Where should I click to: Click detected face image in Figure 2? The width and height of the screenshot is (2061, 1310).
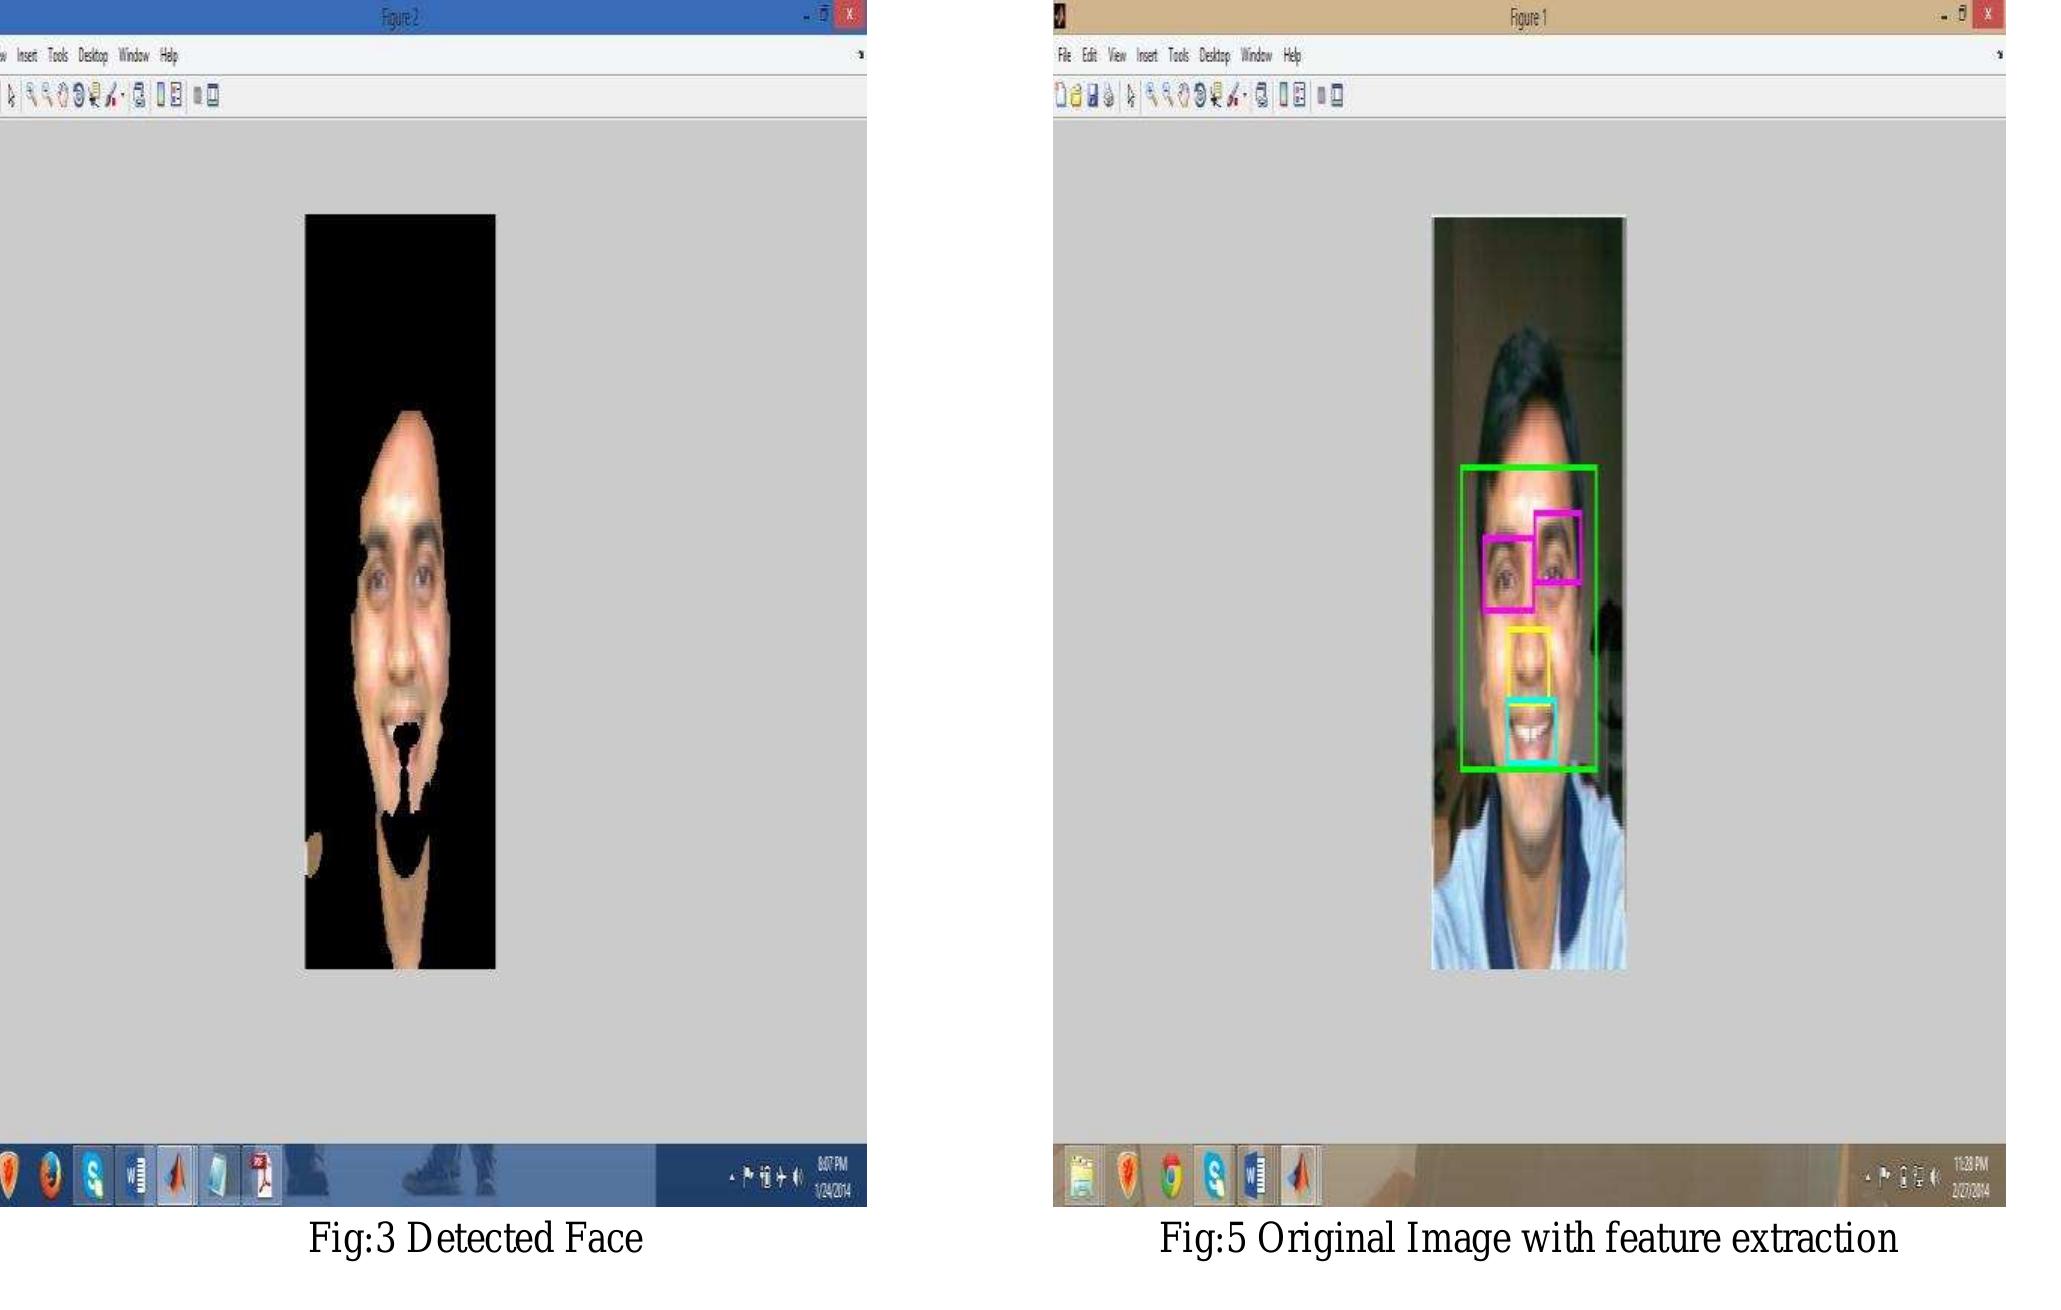(x=400, y=591)
